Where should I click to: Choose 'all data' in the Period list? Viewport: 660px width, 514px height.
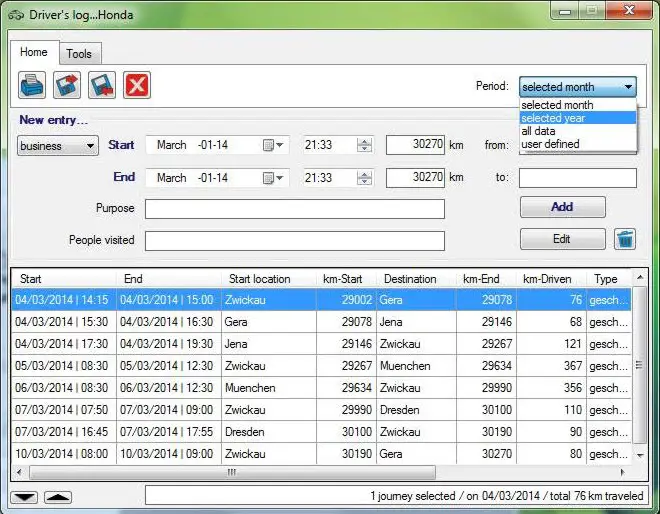coord(578,131)
